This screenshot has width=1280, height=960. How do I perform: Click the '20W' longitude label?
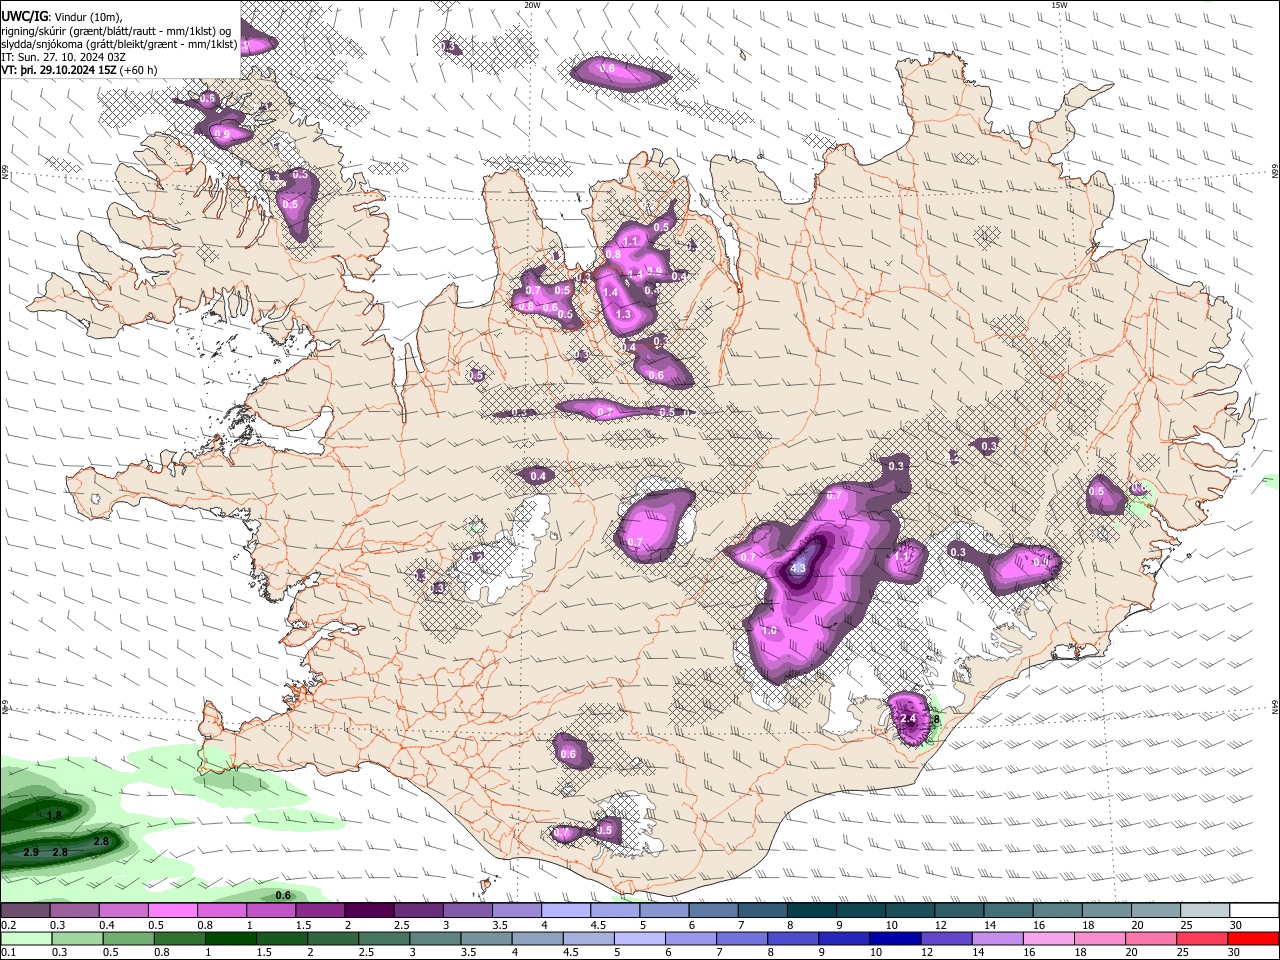[x=532, y=5]
